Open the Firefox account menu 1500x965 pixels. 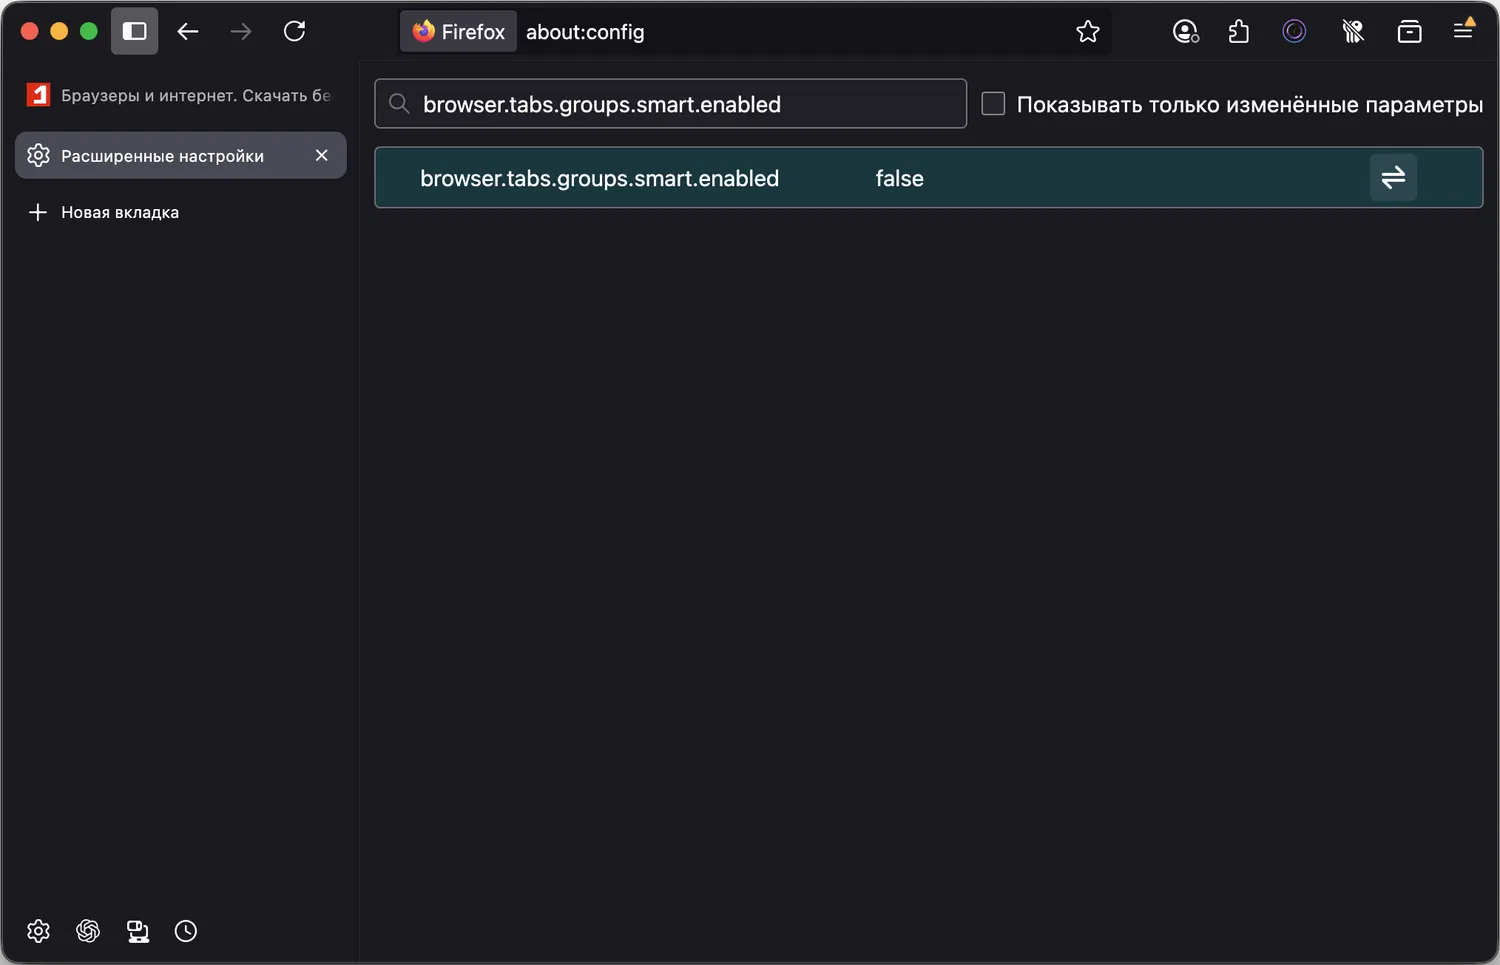[1185, 32]
